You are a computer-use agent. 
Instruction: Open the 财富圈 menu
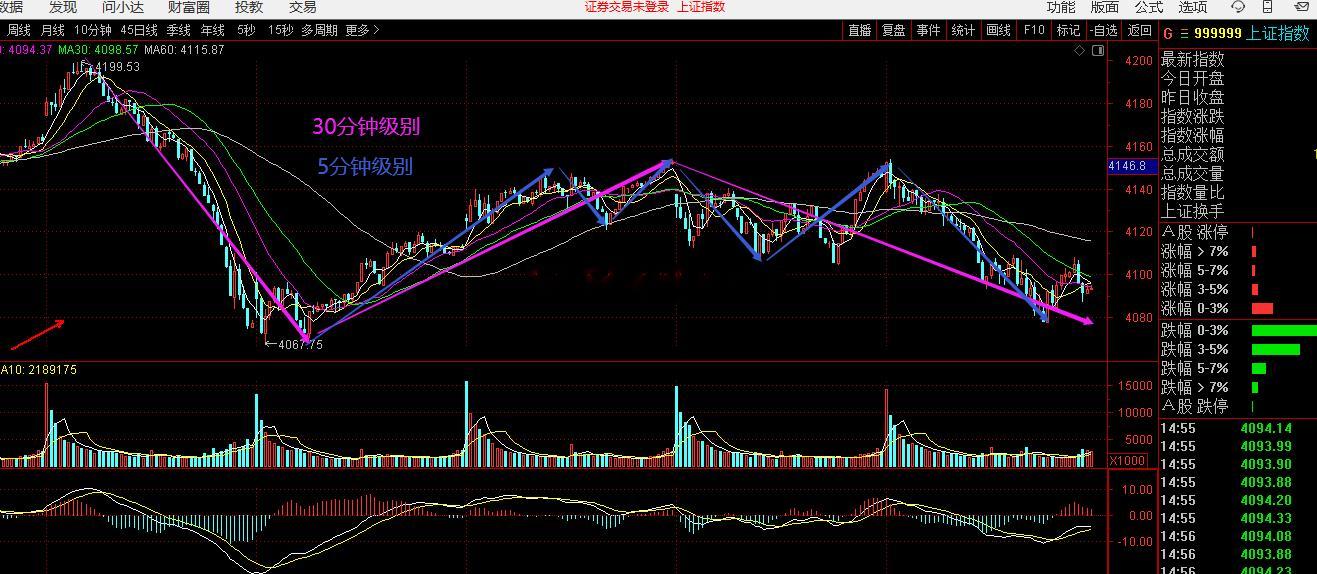pyautogui.click(x=189, y=7)
